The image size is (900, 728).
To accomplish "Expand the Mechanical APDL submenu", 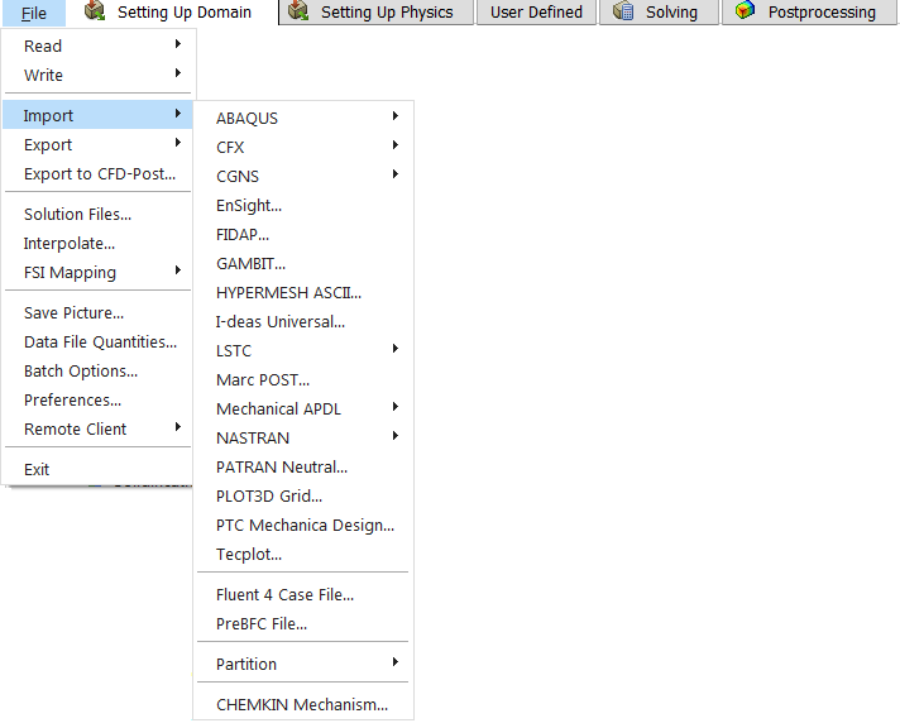I will pos(303,409).
